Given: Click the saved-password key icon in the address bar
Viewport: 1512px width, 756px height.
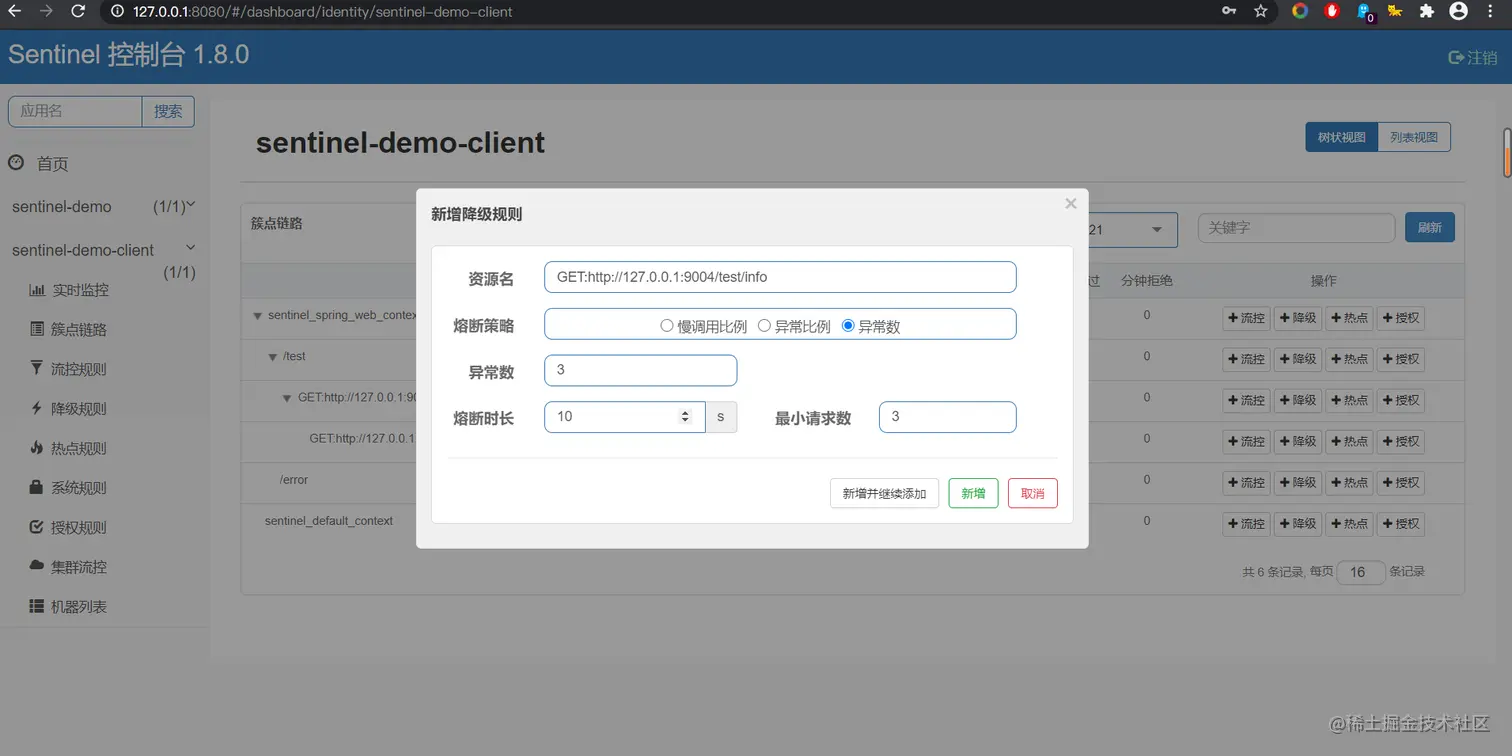Looking at the screenshot, I should (x=1229, y=12).
